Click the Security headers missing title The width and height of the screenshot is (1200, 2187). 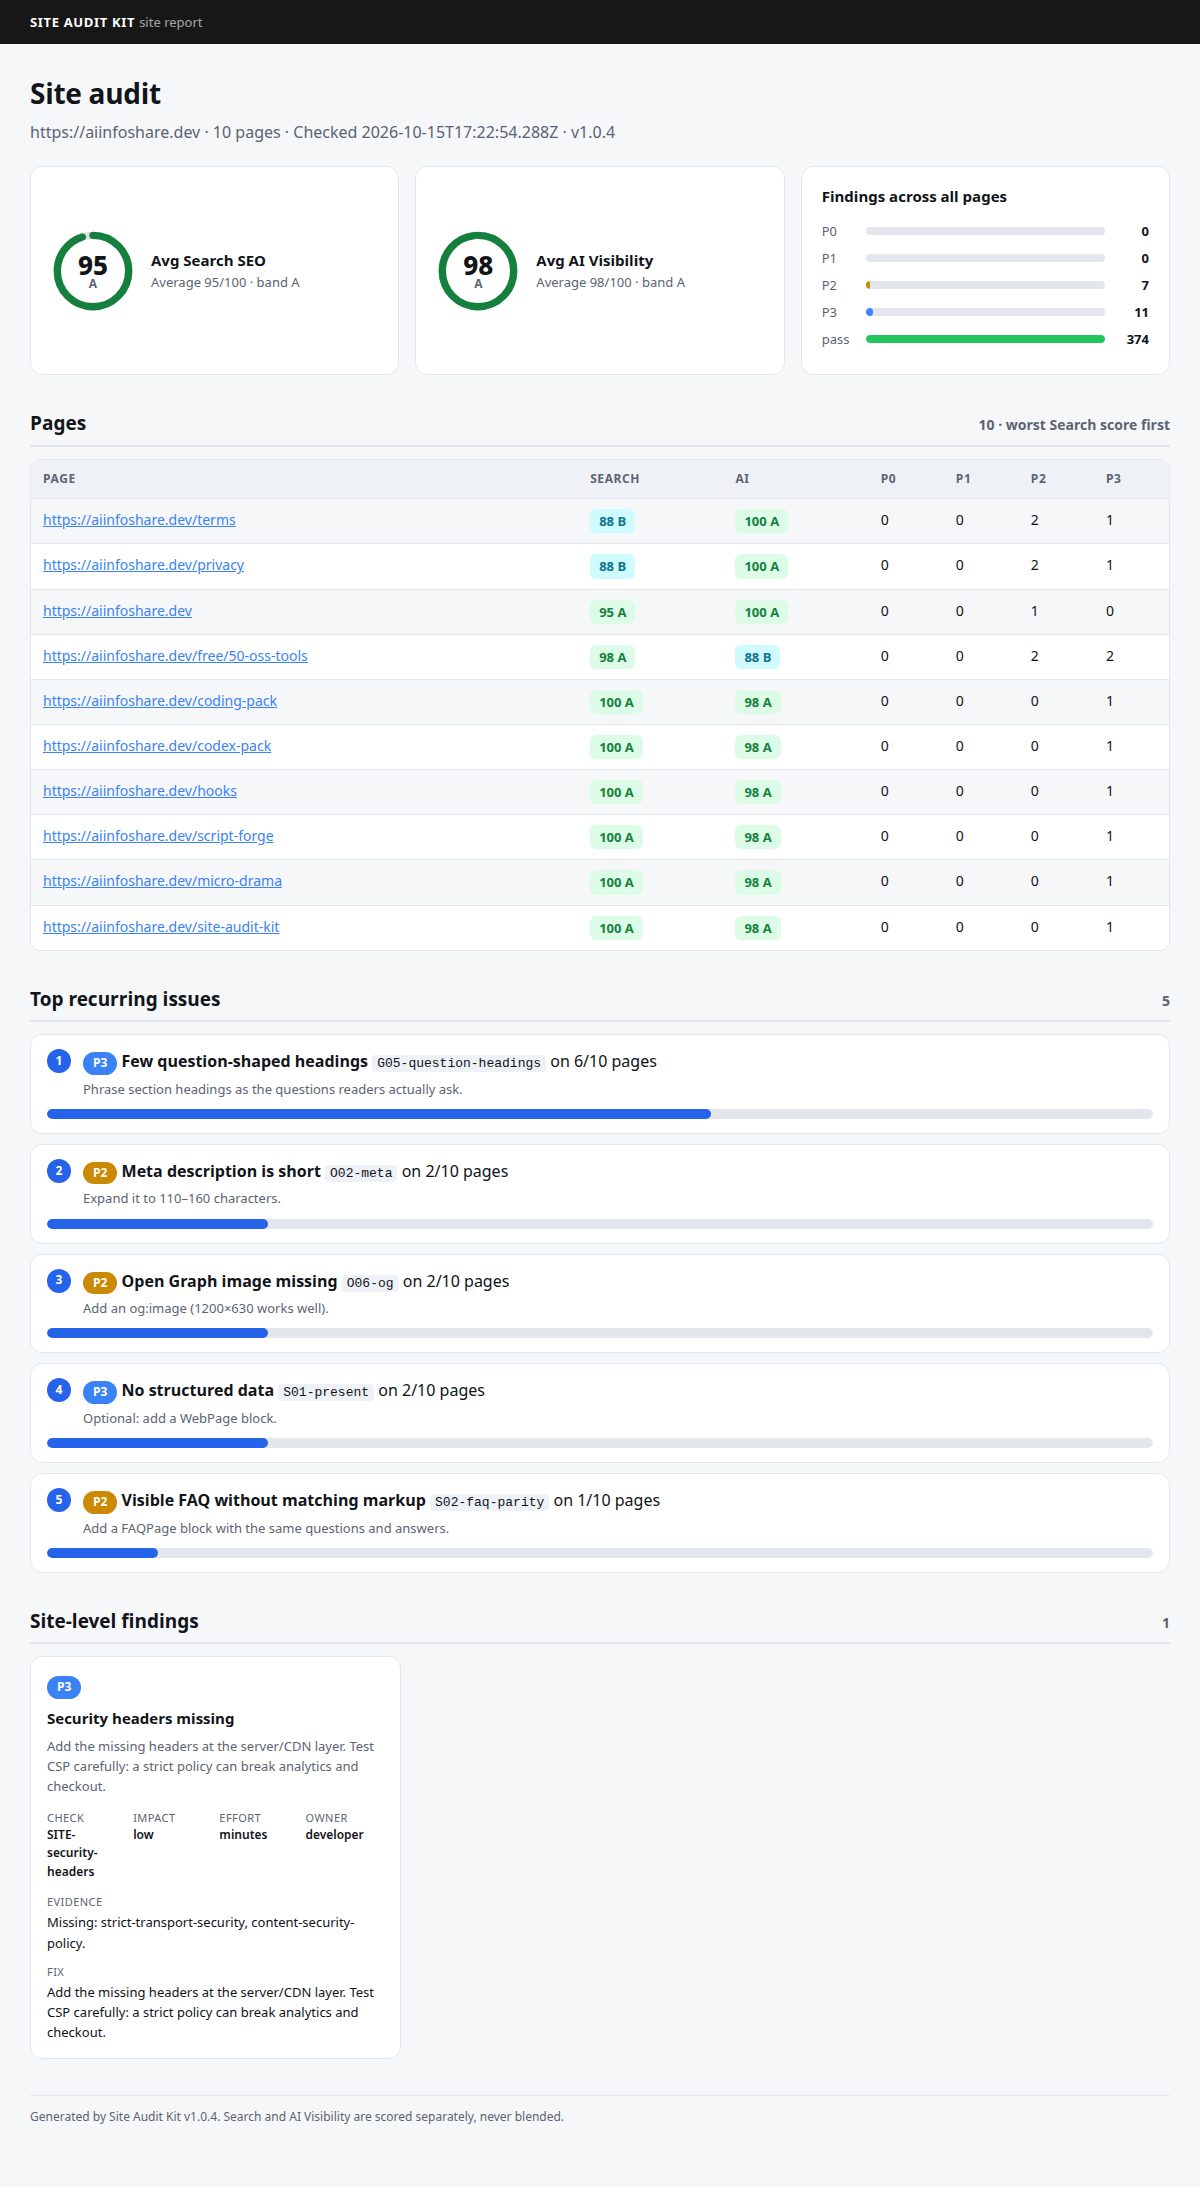(140, 1719)
